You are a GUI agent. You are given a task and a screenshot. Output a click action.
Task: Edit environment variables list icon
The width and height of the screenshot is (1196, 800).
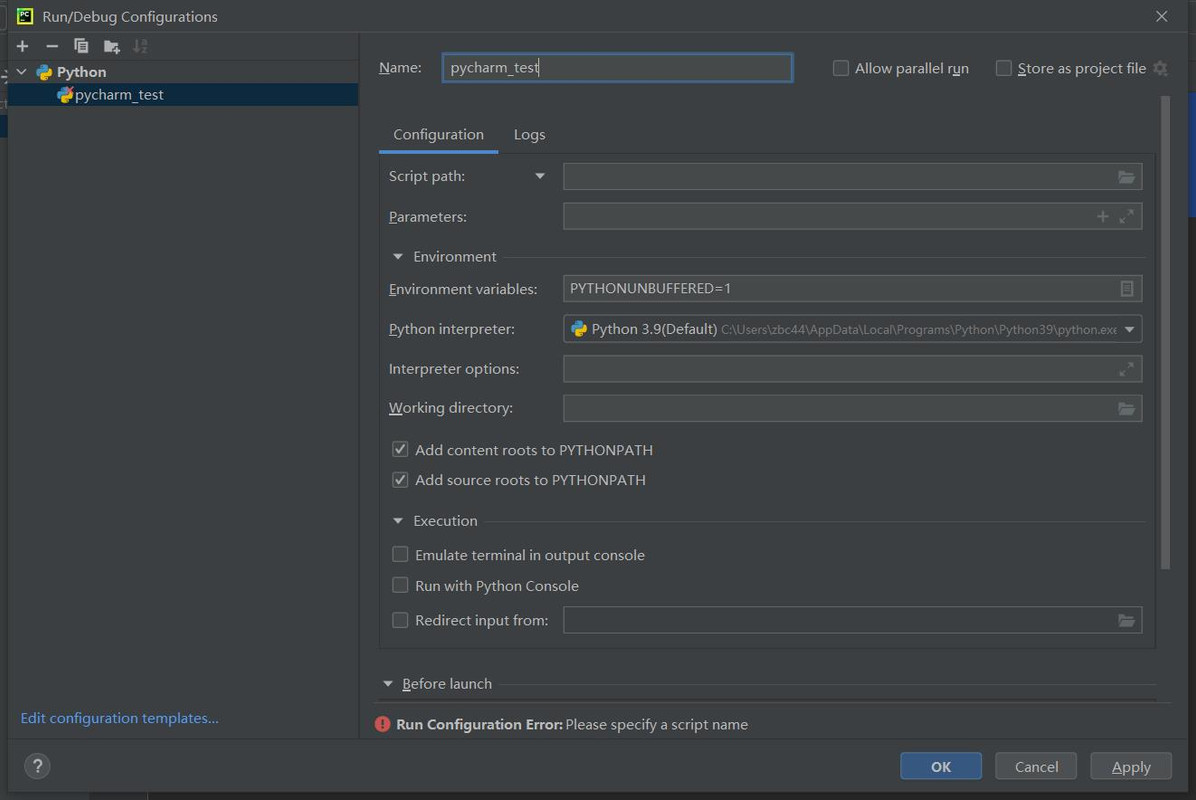tap(1127, 288)
